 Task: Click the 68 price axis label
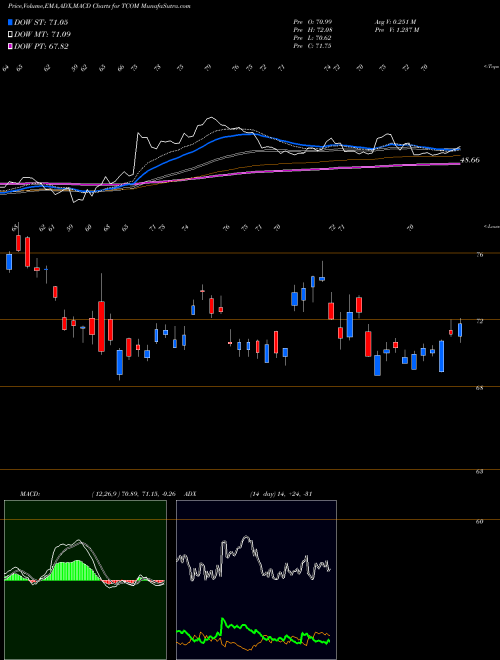pos(479,388)
